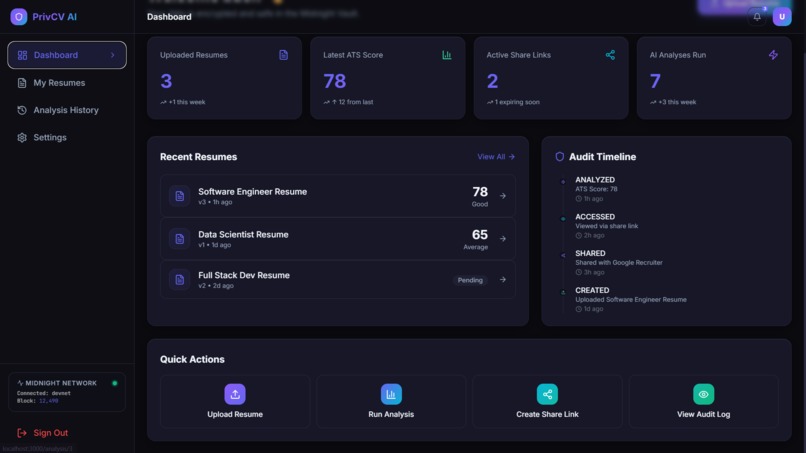Click the PrivCV AI logo icon
The width and height of the screenshot is (806, 453).
tap(19, 16)
